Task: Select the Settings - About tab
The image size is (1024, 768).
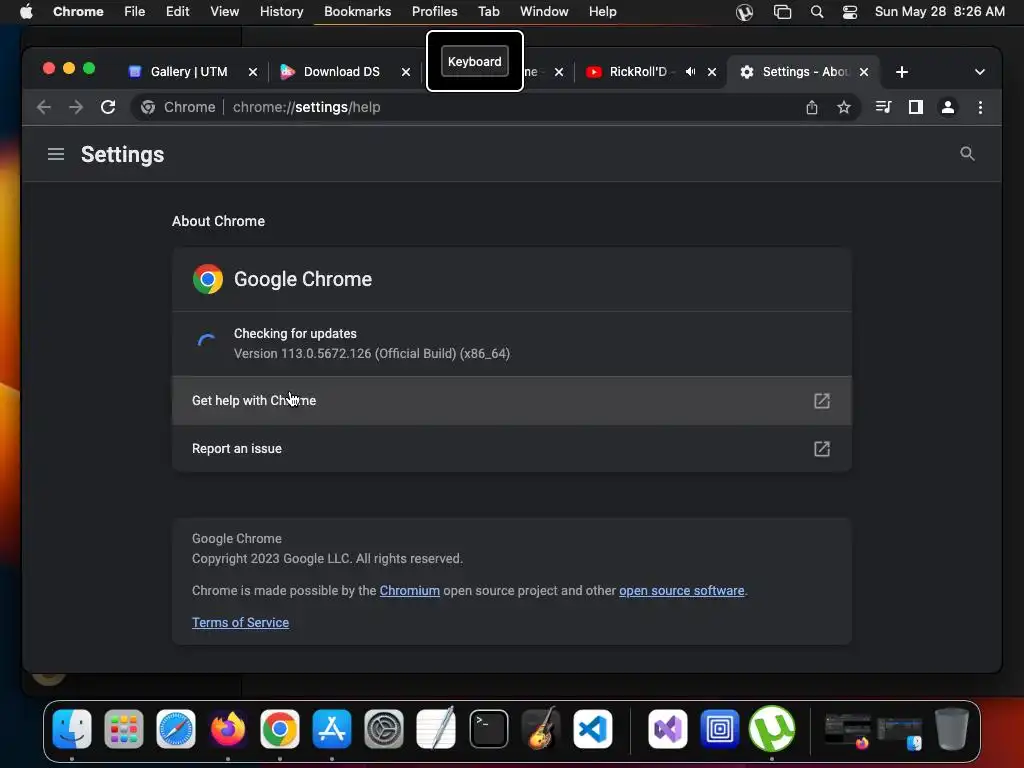Action: 805,72
